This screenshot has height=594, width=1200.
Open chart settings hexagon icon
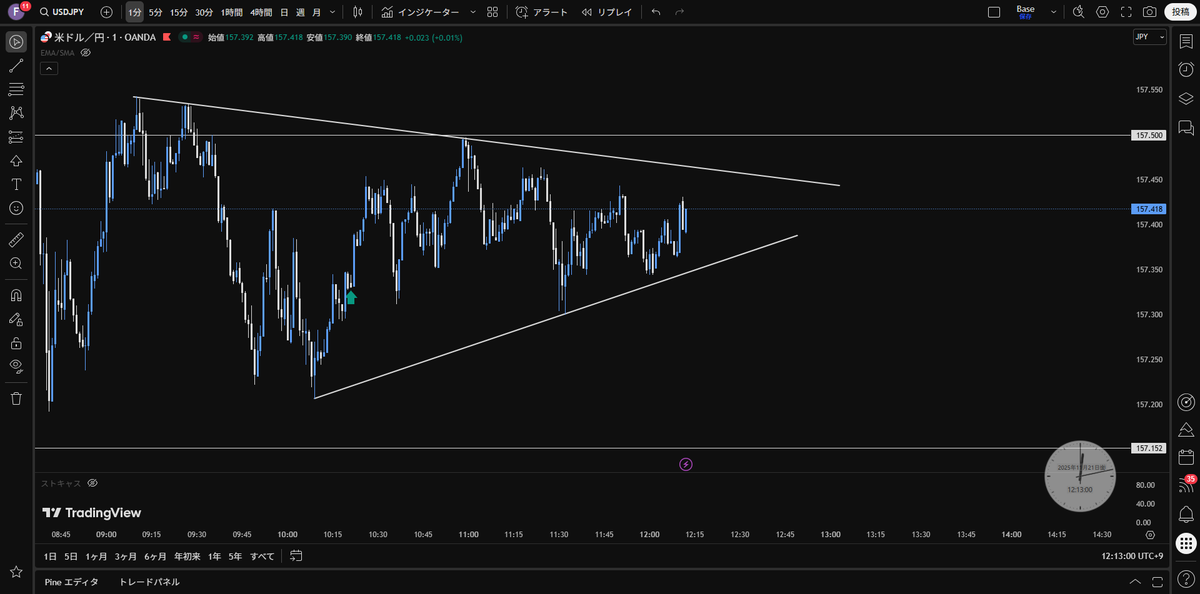point(1102,12)
